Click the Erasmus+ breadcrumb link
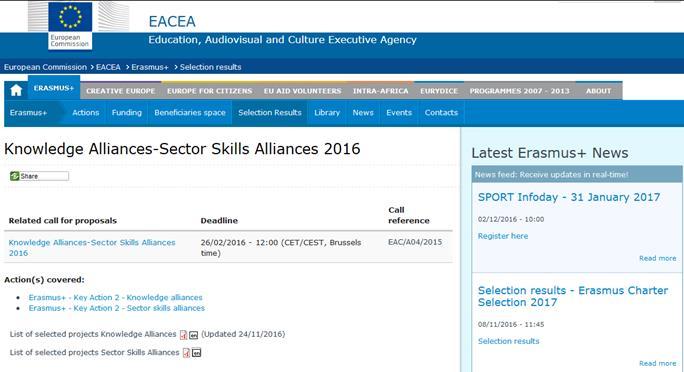Screen dimensions: 684x372 (150, 67)
